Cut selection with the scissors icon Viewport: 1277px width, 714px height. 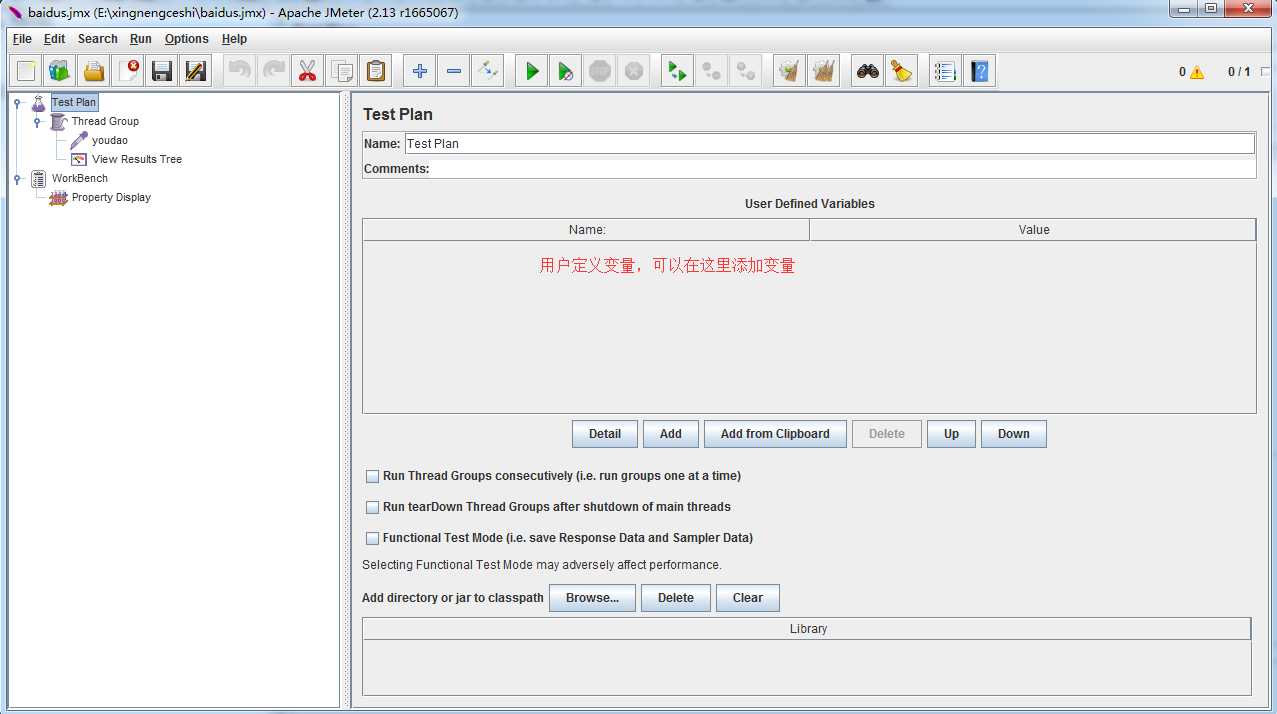[308, 71]
